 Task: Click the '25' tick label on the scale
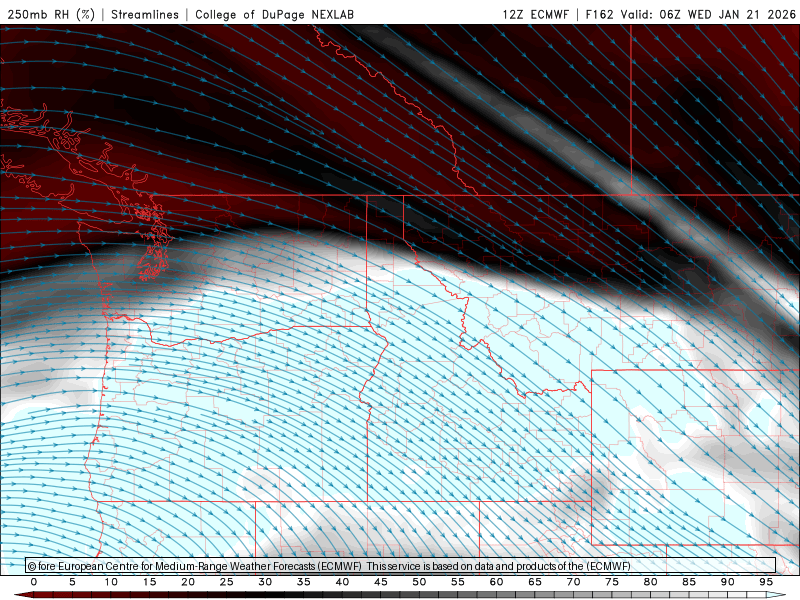point(227,582)
